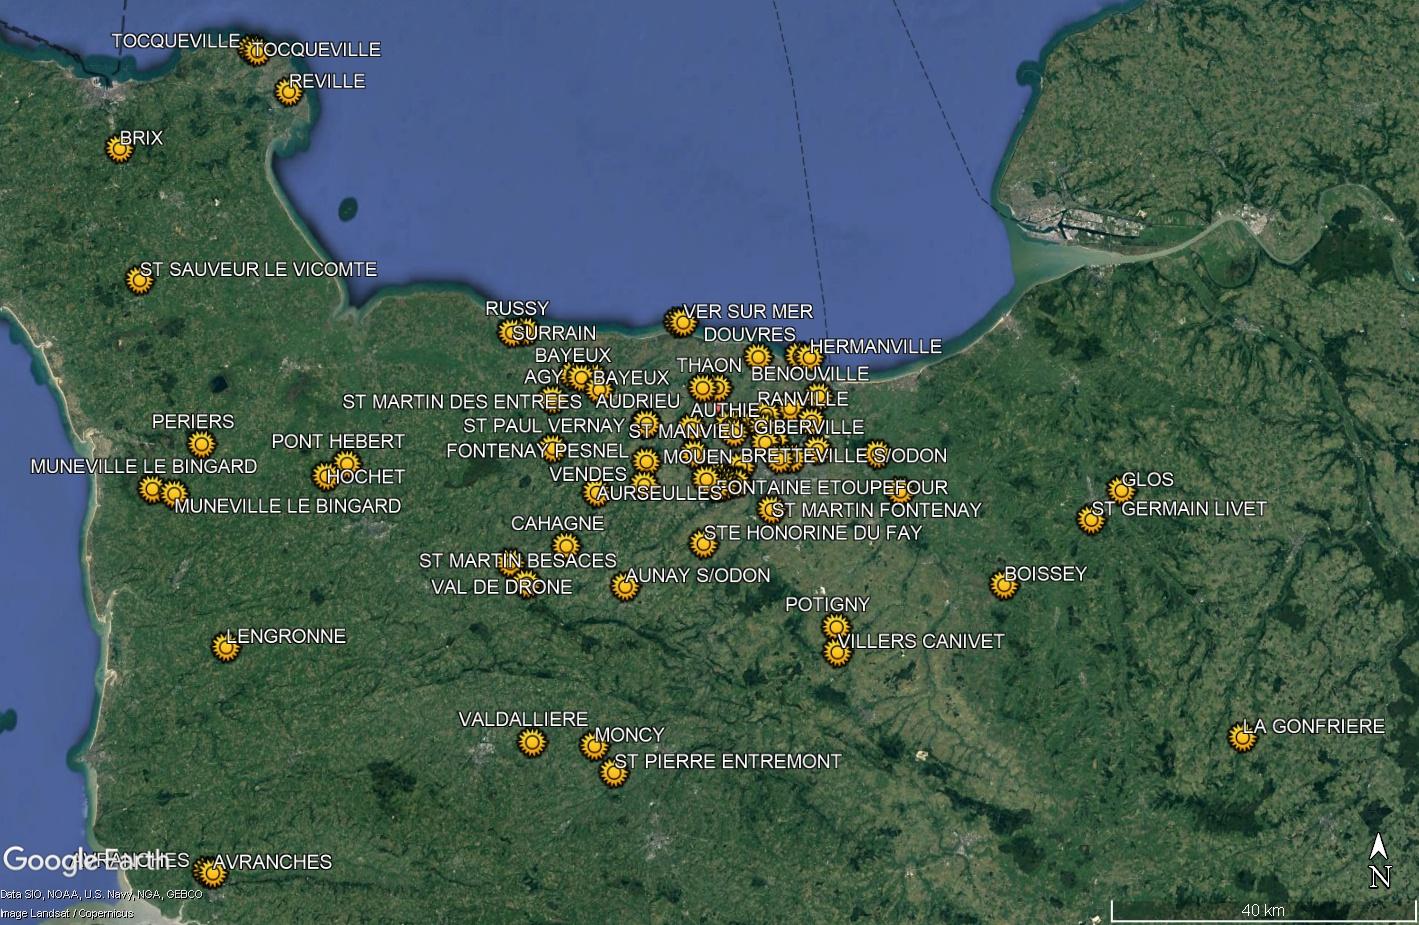Click the LENGRONNE map marker
The image size is (1419, 925).
227,648
